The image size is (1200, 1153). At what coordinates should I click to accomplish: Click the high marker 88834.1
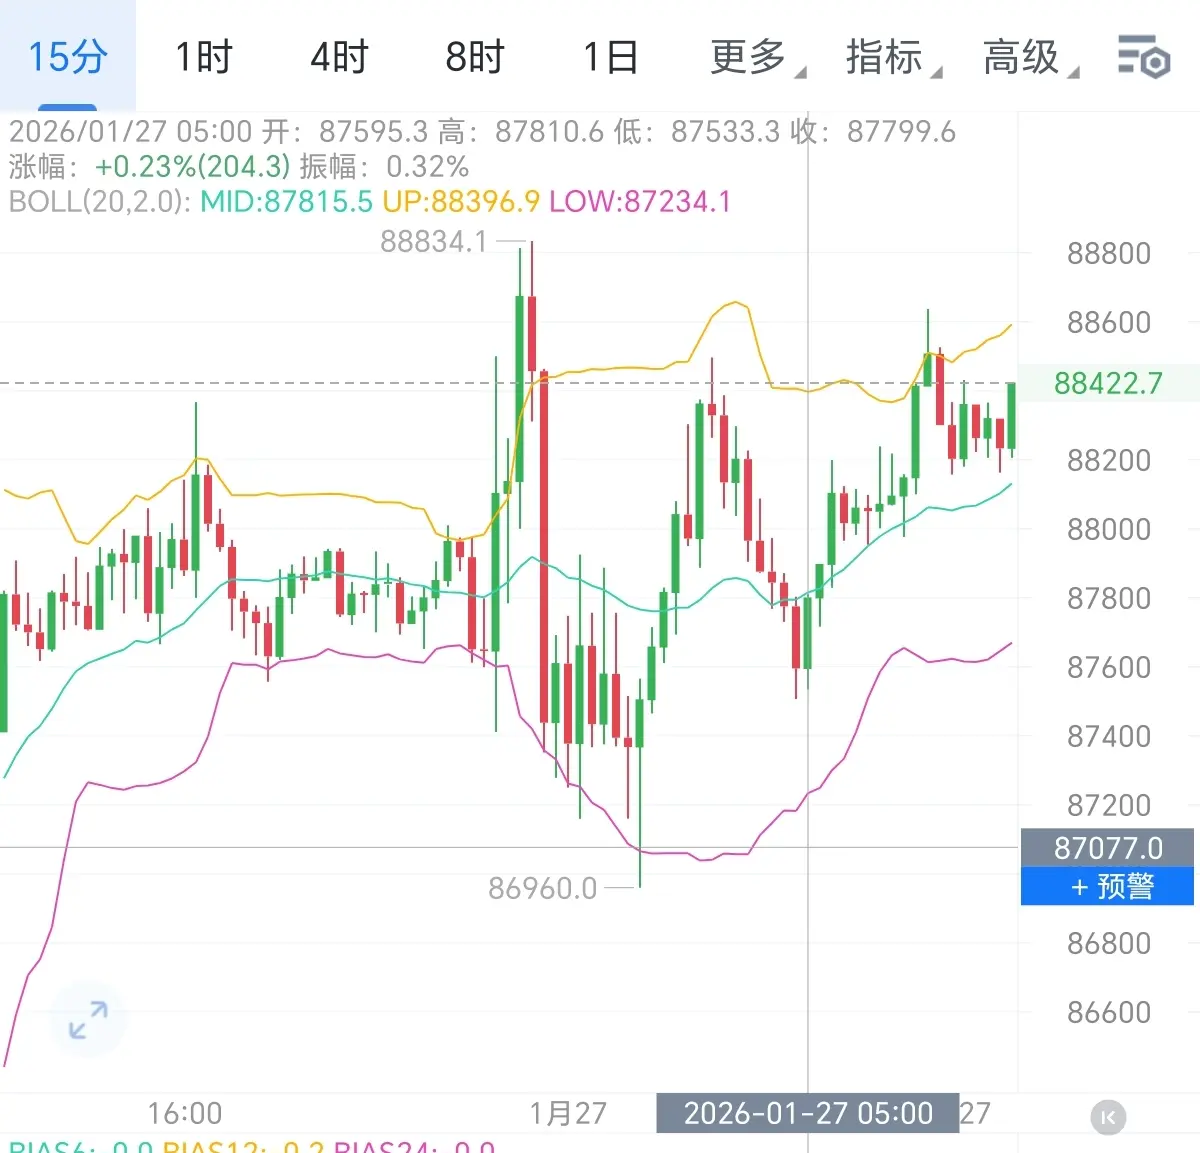tap(434, 241)
